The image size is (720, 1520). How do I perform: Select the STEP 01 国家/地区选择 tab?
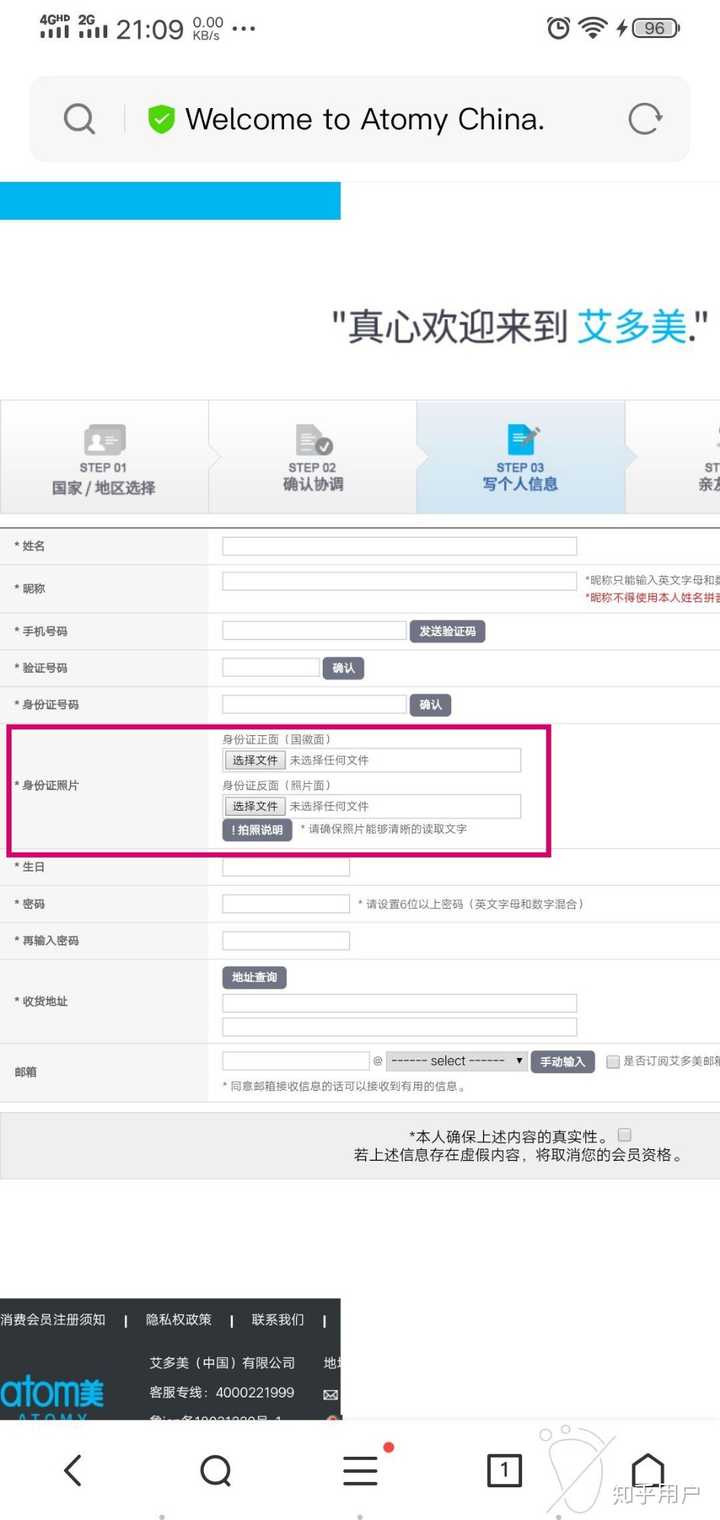pyautogui.click(x=104, y=457)
